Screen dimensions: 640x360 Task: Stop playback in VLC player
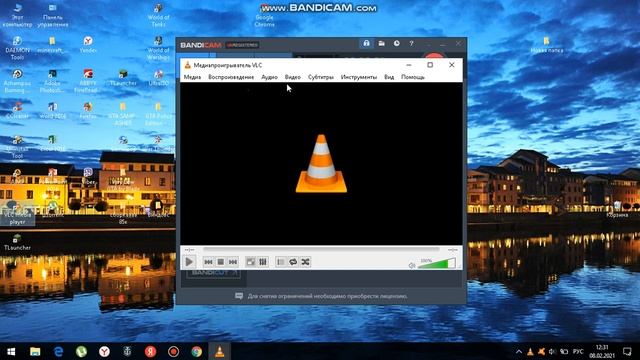tap(220, 262)
